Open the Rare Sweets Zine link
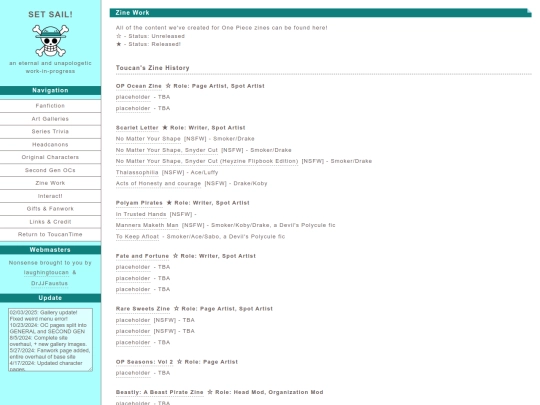Viewport: 540px width, 405px height. pyautogui.click(x=143, y=309)
